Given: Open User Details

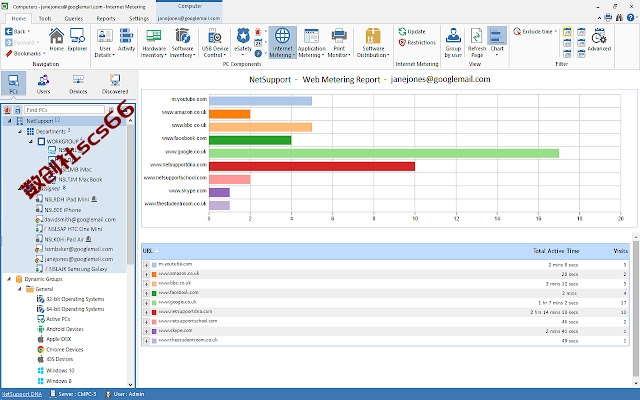Looking at the screenshot, I should [105, 43].
